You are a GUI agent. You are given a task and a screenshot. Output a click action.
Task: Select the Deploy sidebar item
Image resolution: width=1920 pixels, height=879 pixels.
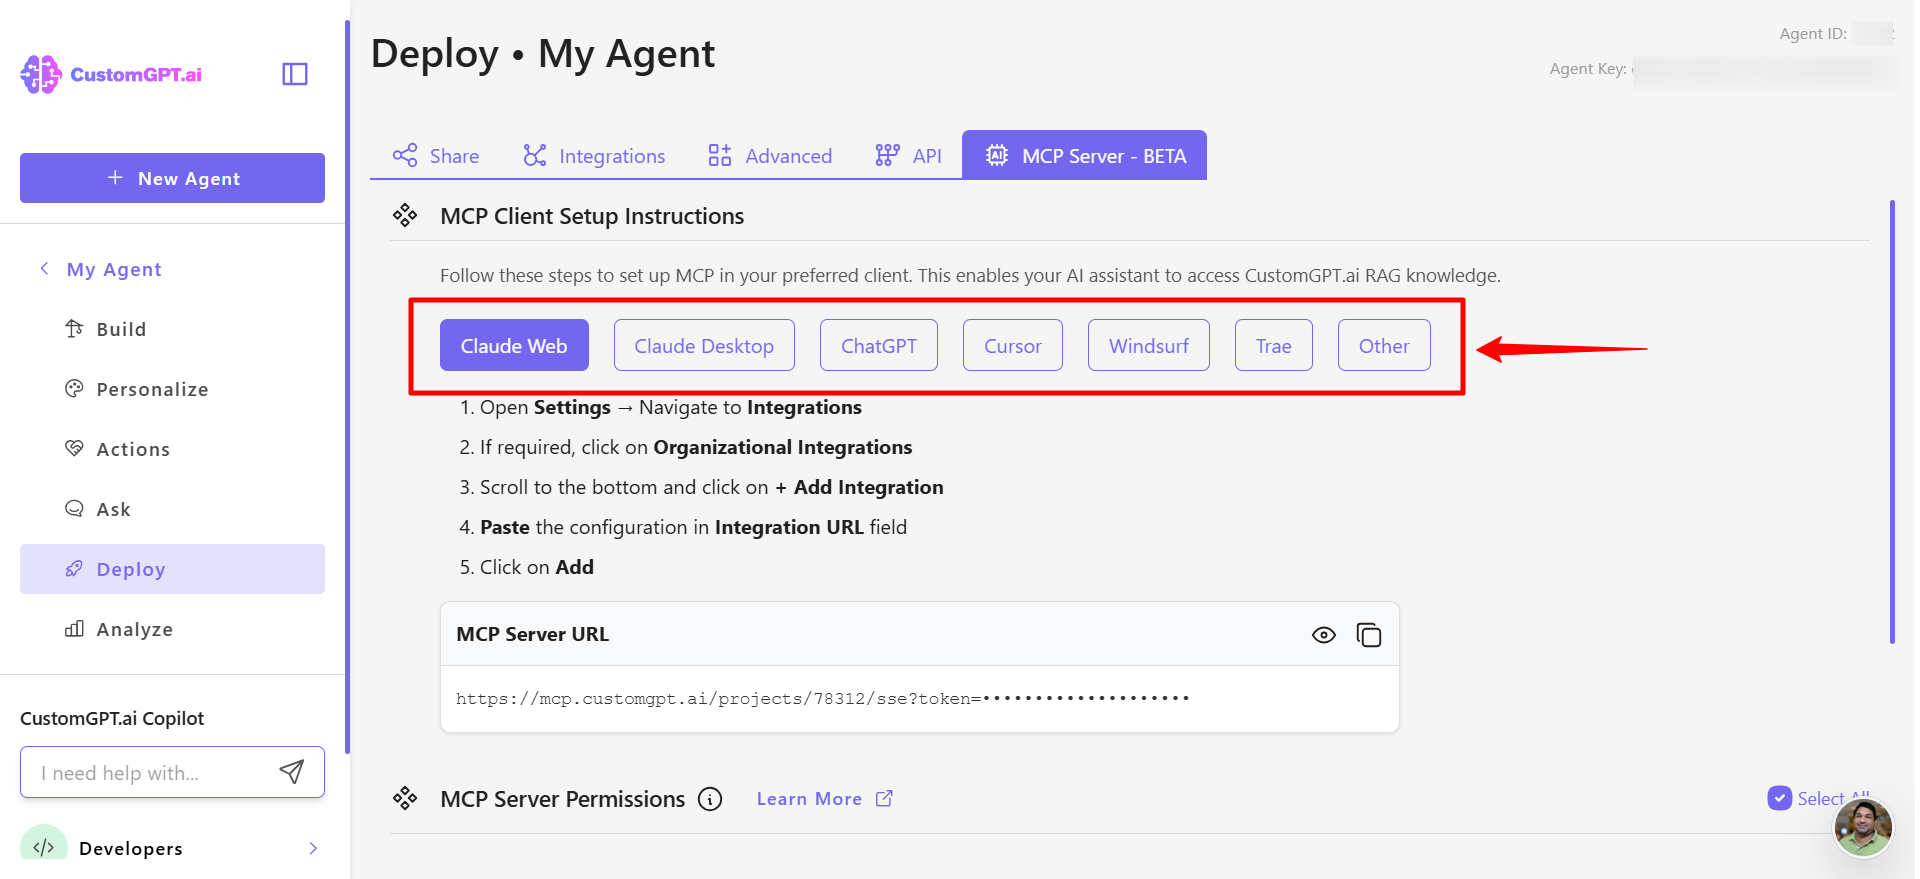point(172,569)
